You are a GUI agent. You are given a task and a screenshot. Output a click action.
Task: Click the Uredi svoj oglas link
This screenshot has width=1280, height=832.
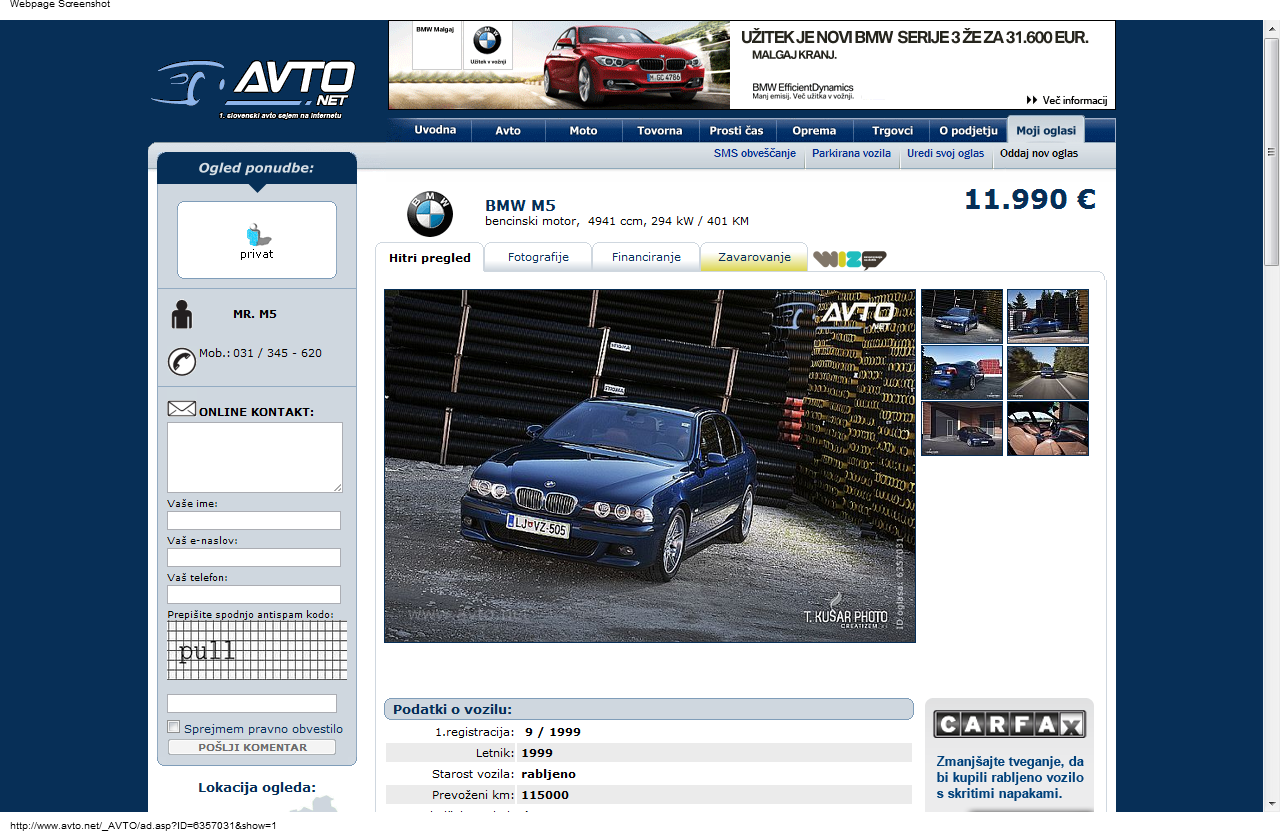pos(945,154)
